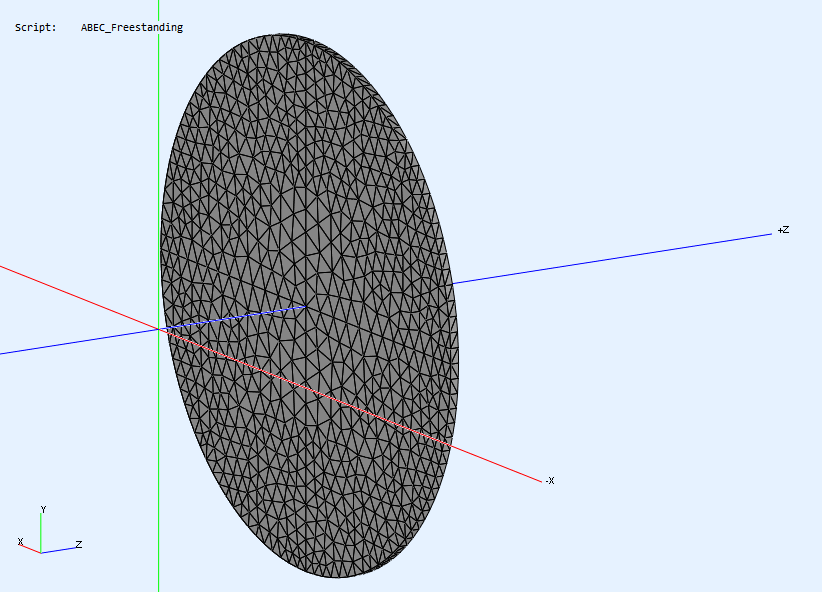This screenshot has width=822, height=592.
Task: Click the +Z axis label
Action: click(783, 230)
